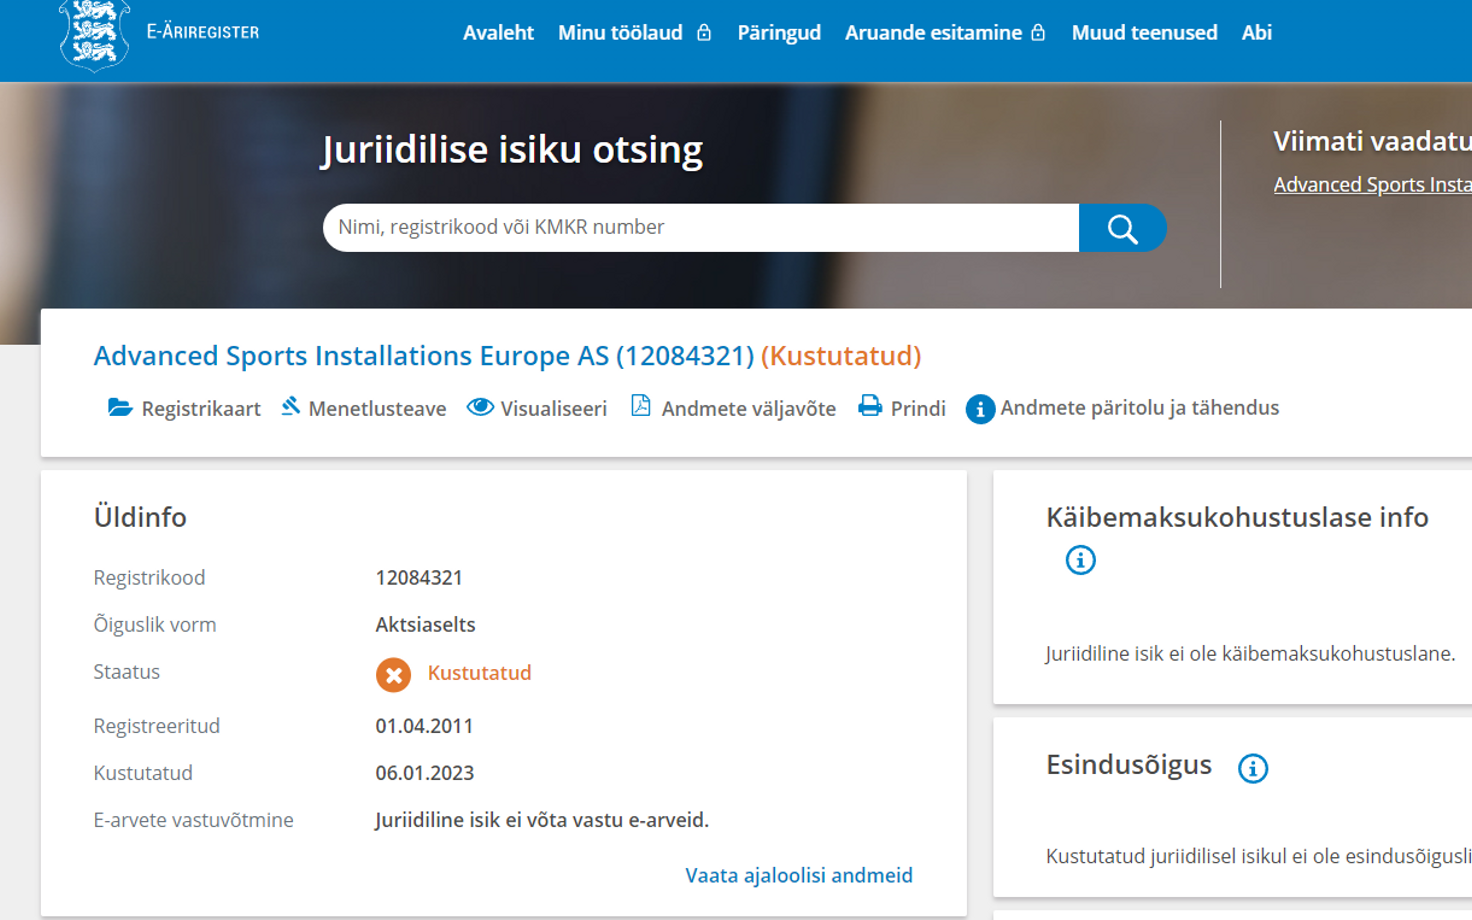Open Aruande esitamine menu item
The width and height of the screenshot is (1472, 920).
tap(933, 33)
